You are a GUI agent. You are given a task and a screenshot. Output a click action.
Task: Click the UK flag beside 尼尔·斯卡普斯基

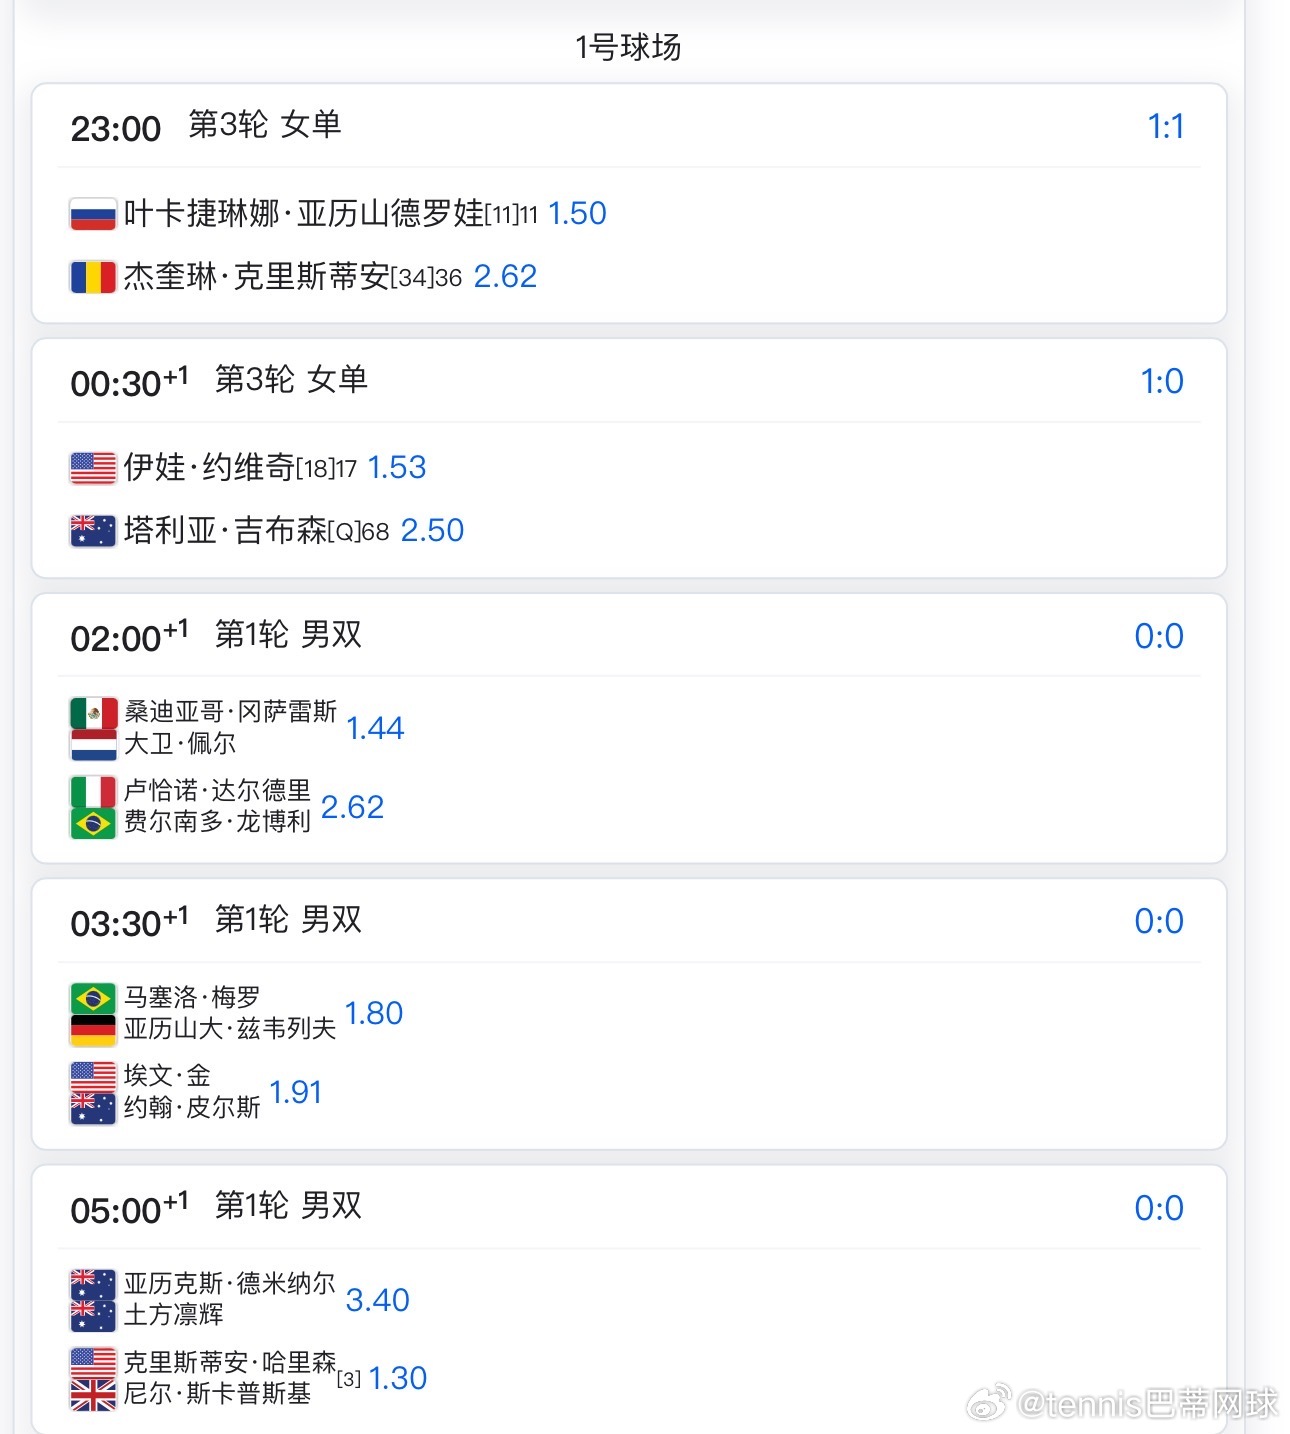tap(93, 1394)
